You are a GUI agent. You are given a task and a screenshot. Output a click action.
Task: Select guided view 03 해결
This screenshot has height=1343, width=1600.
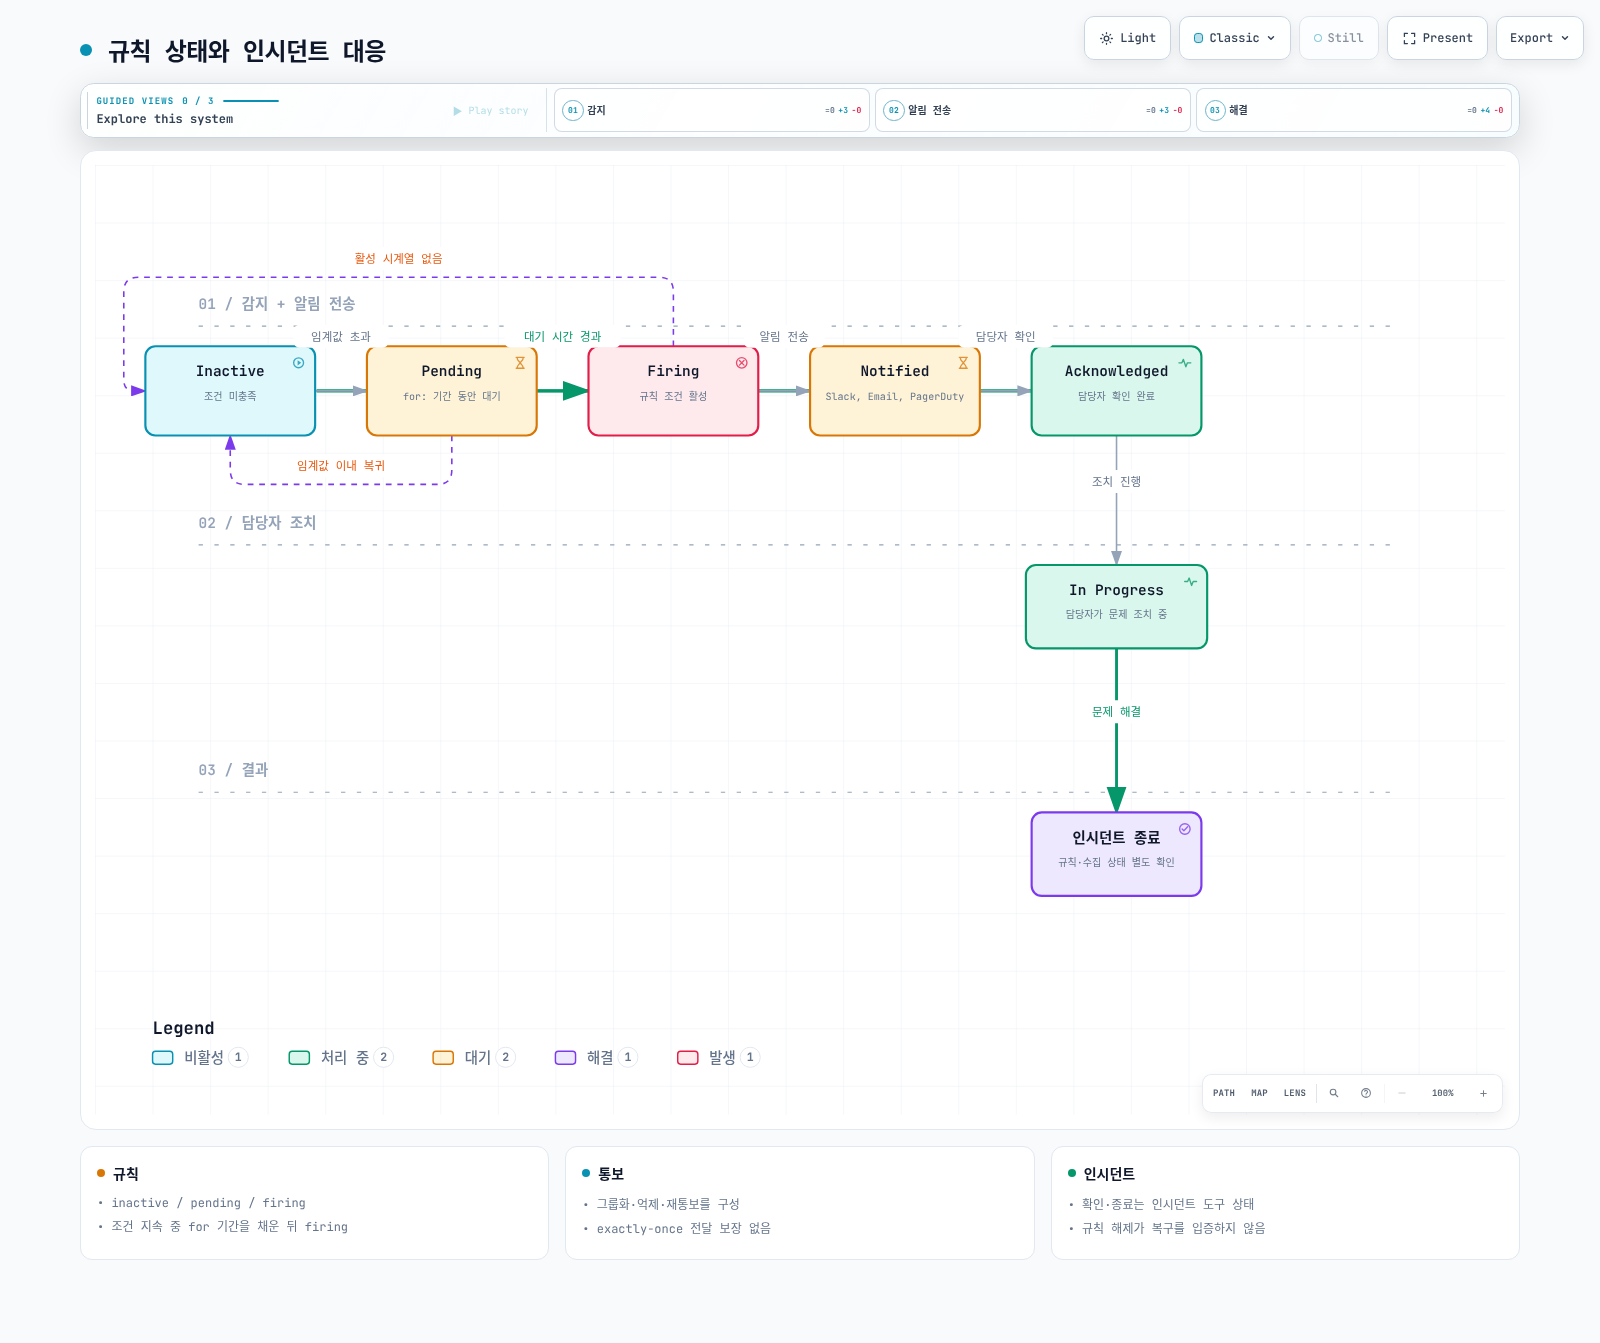coord(1354,110)
